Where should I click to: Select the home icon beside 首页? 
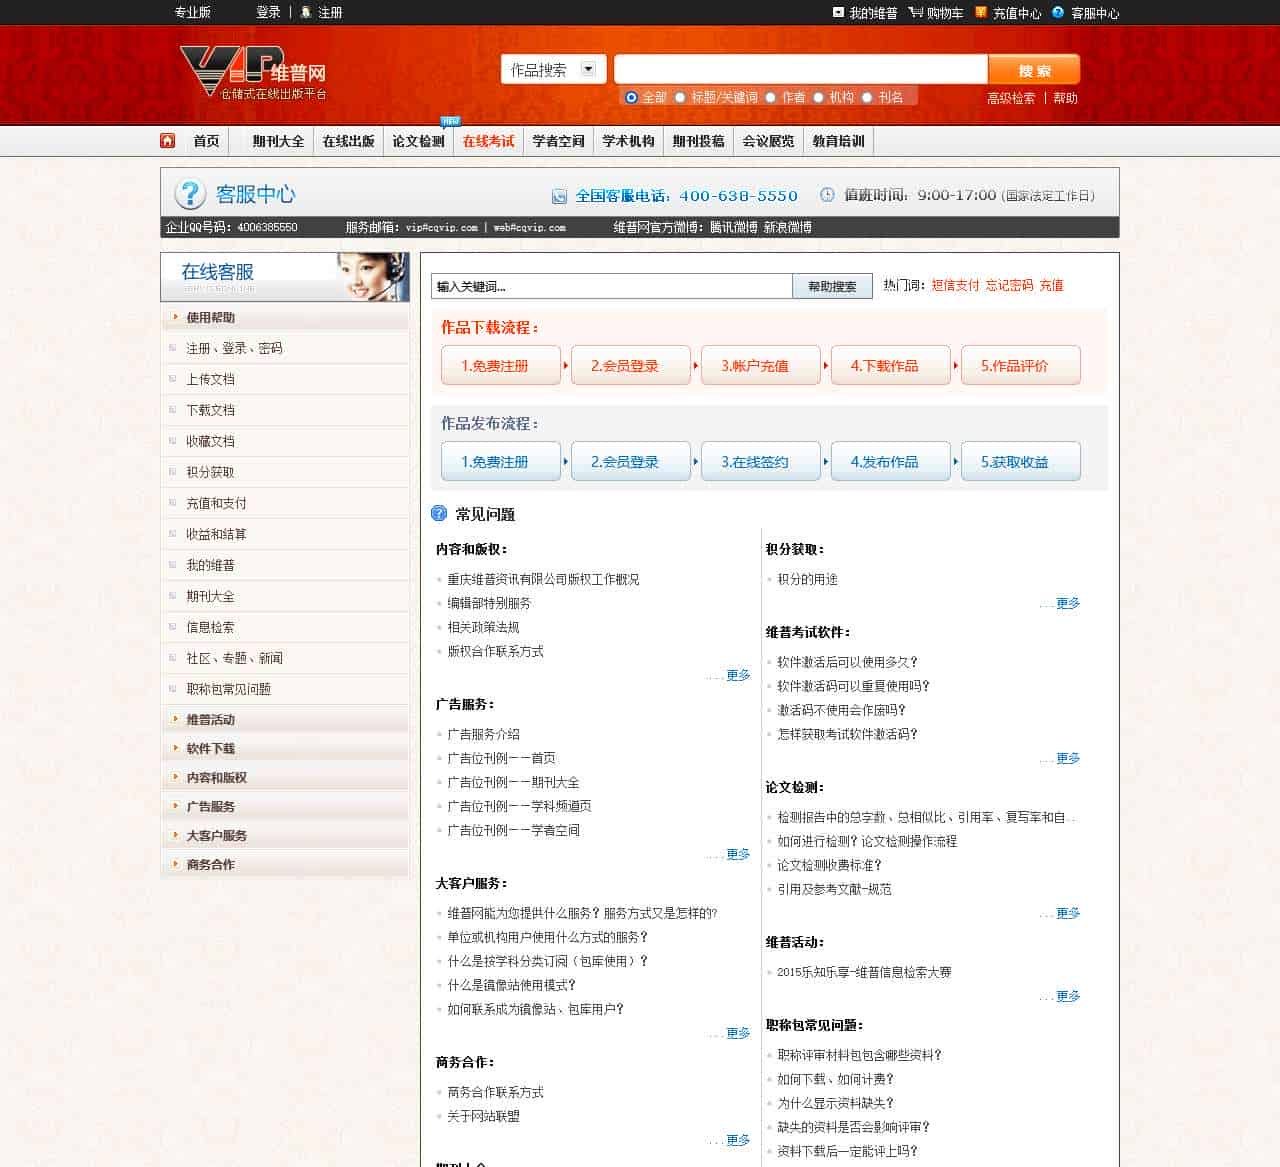166,141
